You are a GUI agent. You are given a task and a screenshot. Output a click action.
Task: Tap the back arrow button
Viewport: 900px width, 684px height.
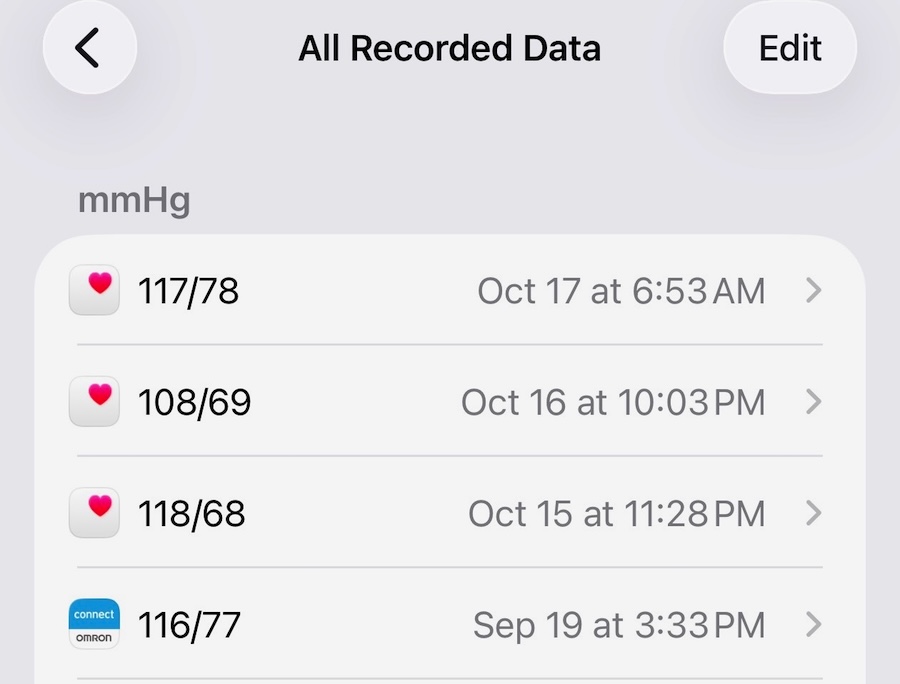click(x=89, y=48)
